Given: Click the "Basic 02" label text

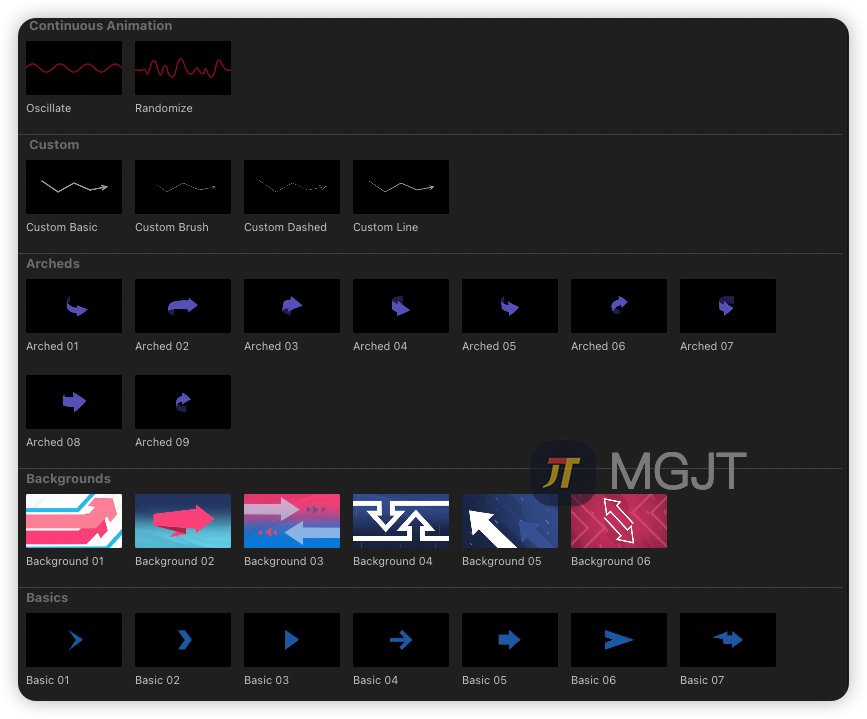Looking at the screenshot, I should (x=157, y=680).
